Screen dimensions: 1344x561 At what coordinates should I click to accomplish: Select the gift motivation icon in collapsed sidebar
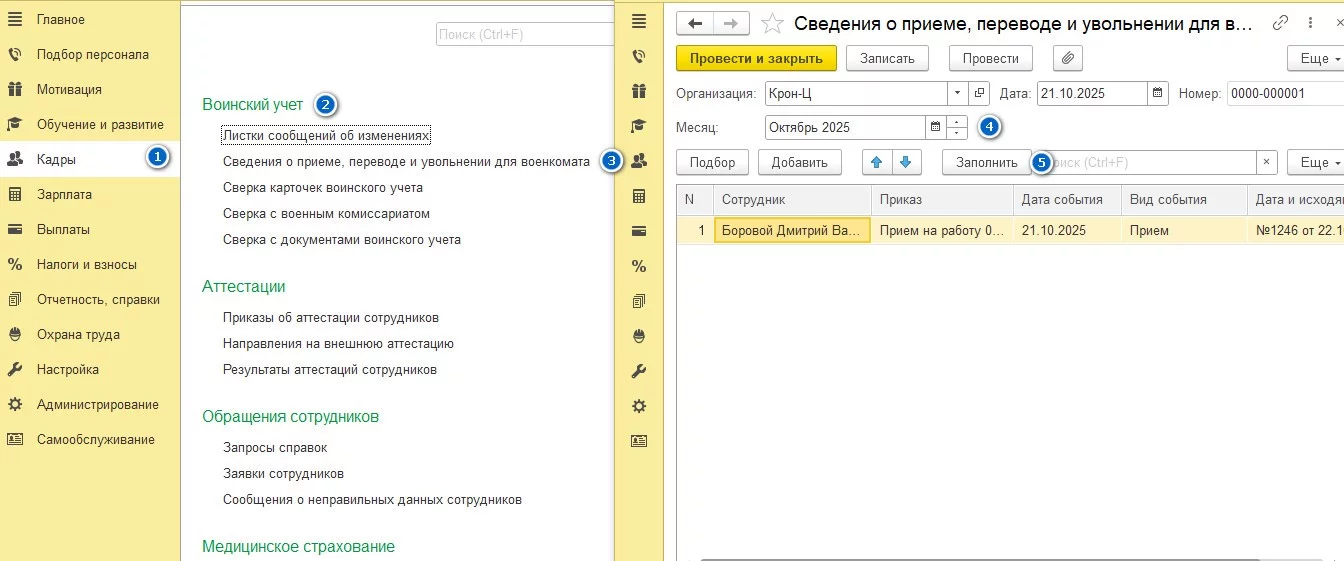pyautogui.click(x=639, y=91)
